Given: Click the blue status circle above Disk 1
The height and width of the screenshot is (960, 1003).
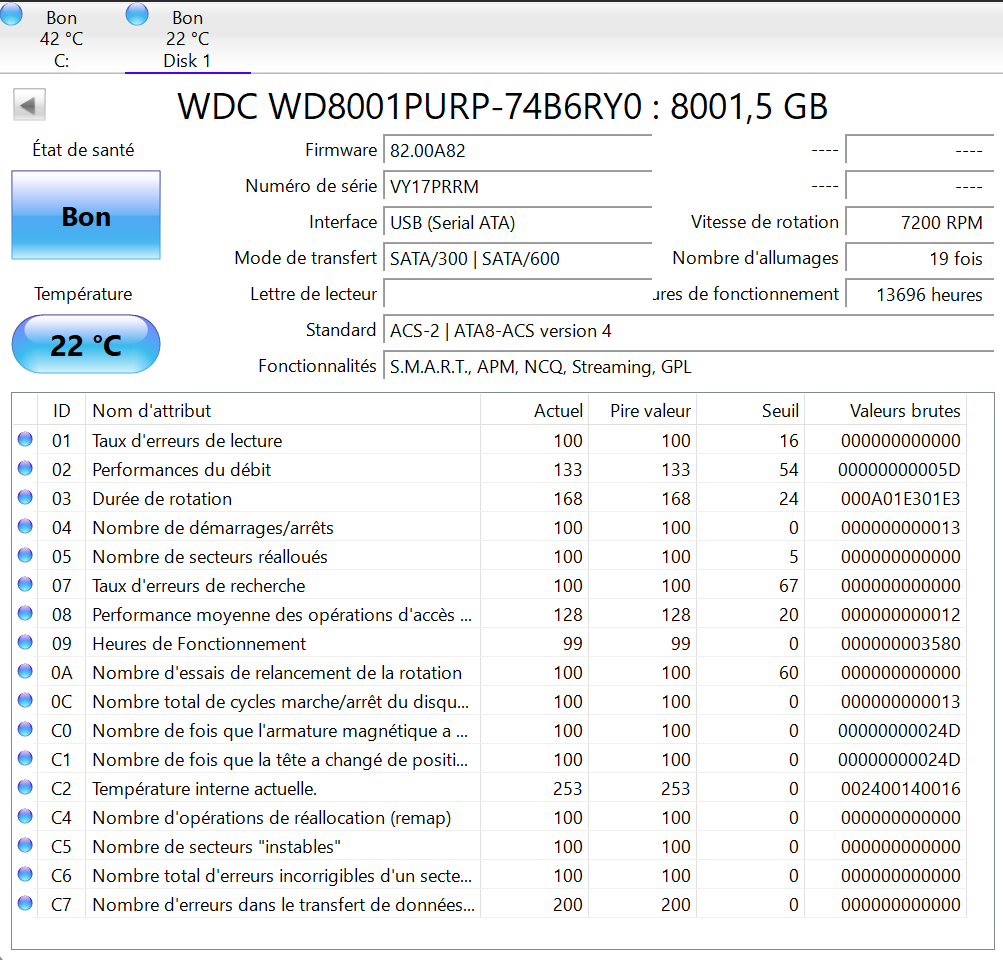Looking at the screenshot, I should pos(137,14).
